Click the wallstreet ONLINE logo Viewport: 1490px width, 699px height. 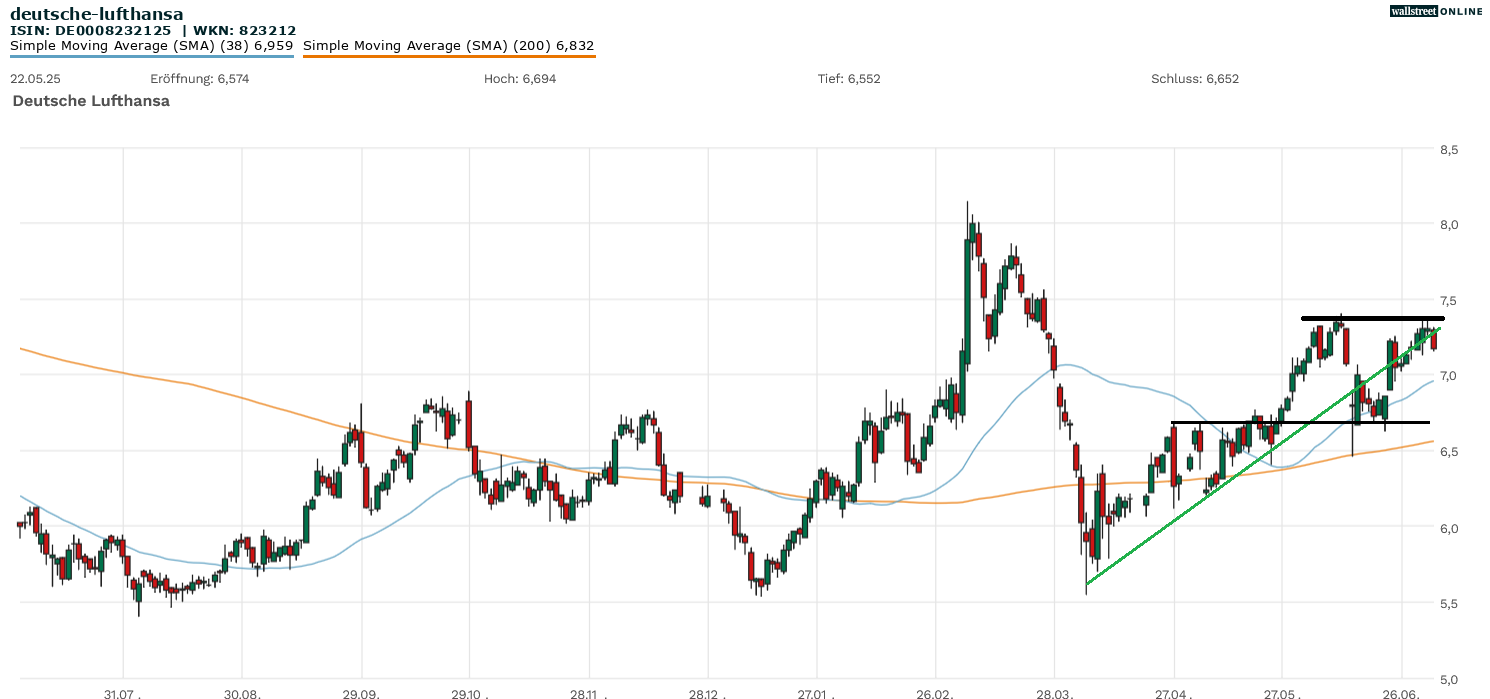tap(1436, 11)
